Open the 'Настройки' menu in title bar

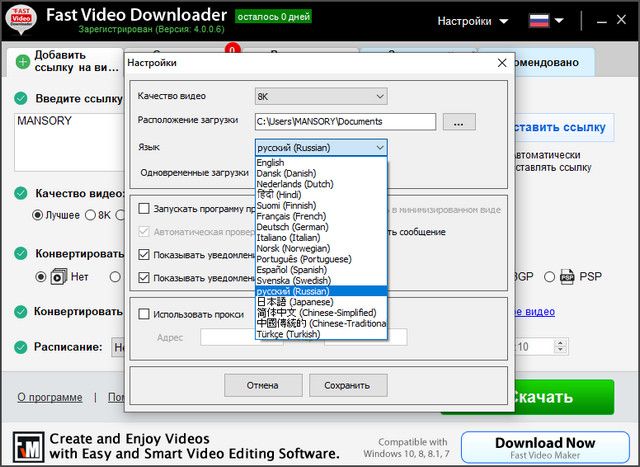tap(473, 21)
